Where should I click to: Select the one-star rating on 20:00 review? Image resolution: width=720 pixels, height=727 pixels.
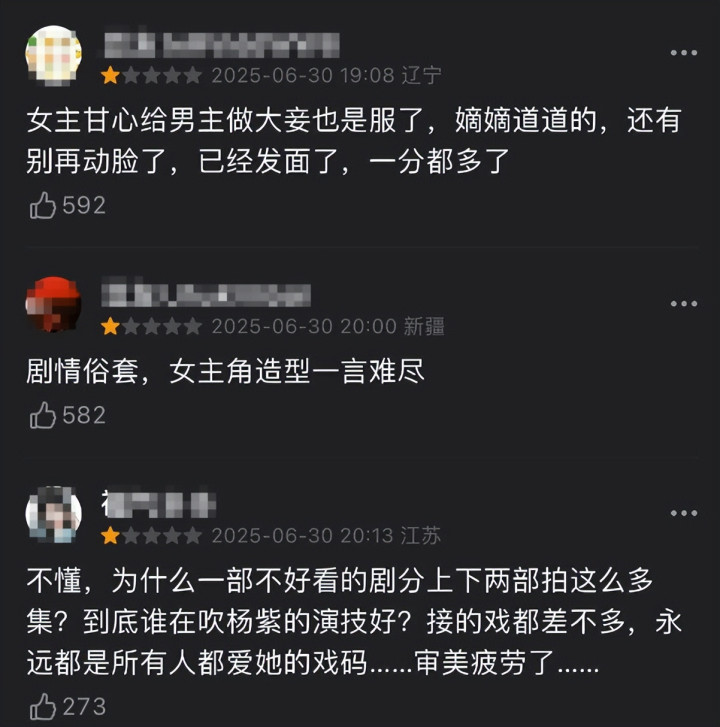(x=151, y=326)
